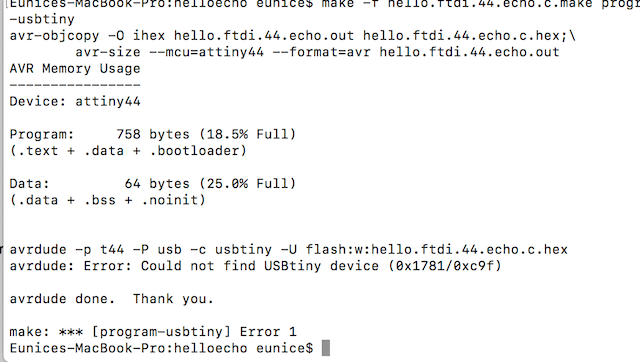The height and width of the screenshot is (362, 640).
Task: Click the dashed separator line under the heading
Action: click(x=75, y=85)
